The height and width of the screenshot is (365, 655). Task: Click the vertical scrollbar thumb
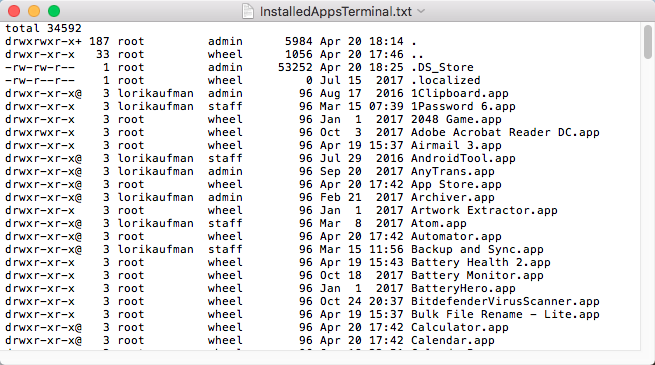(x=648, y=41)
